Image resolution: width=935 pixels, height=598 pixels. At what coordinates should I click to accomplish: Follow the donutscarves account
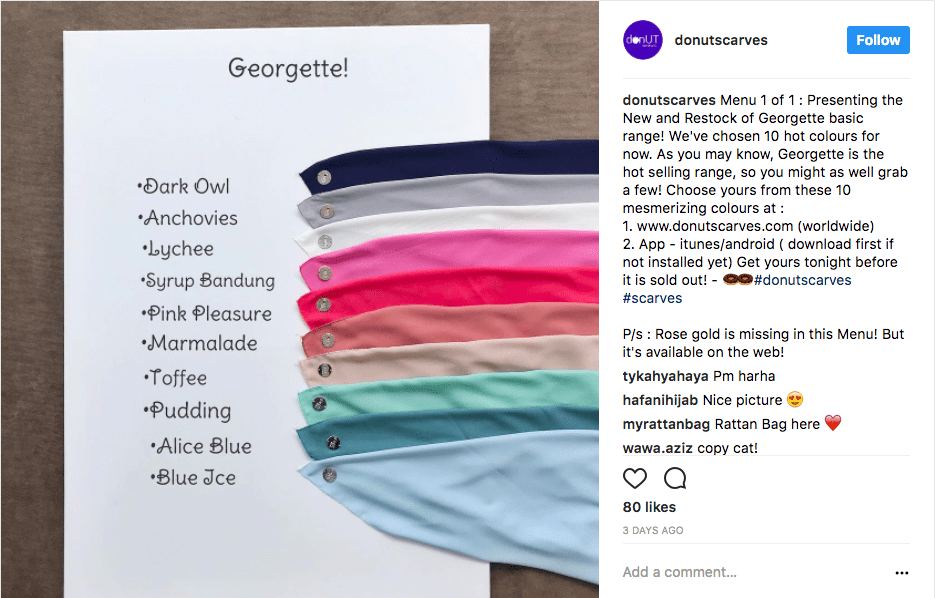[x=878, y=40]
